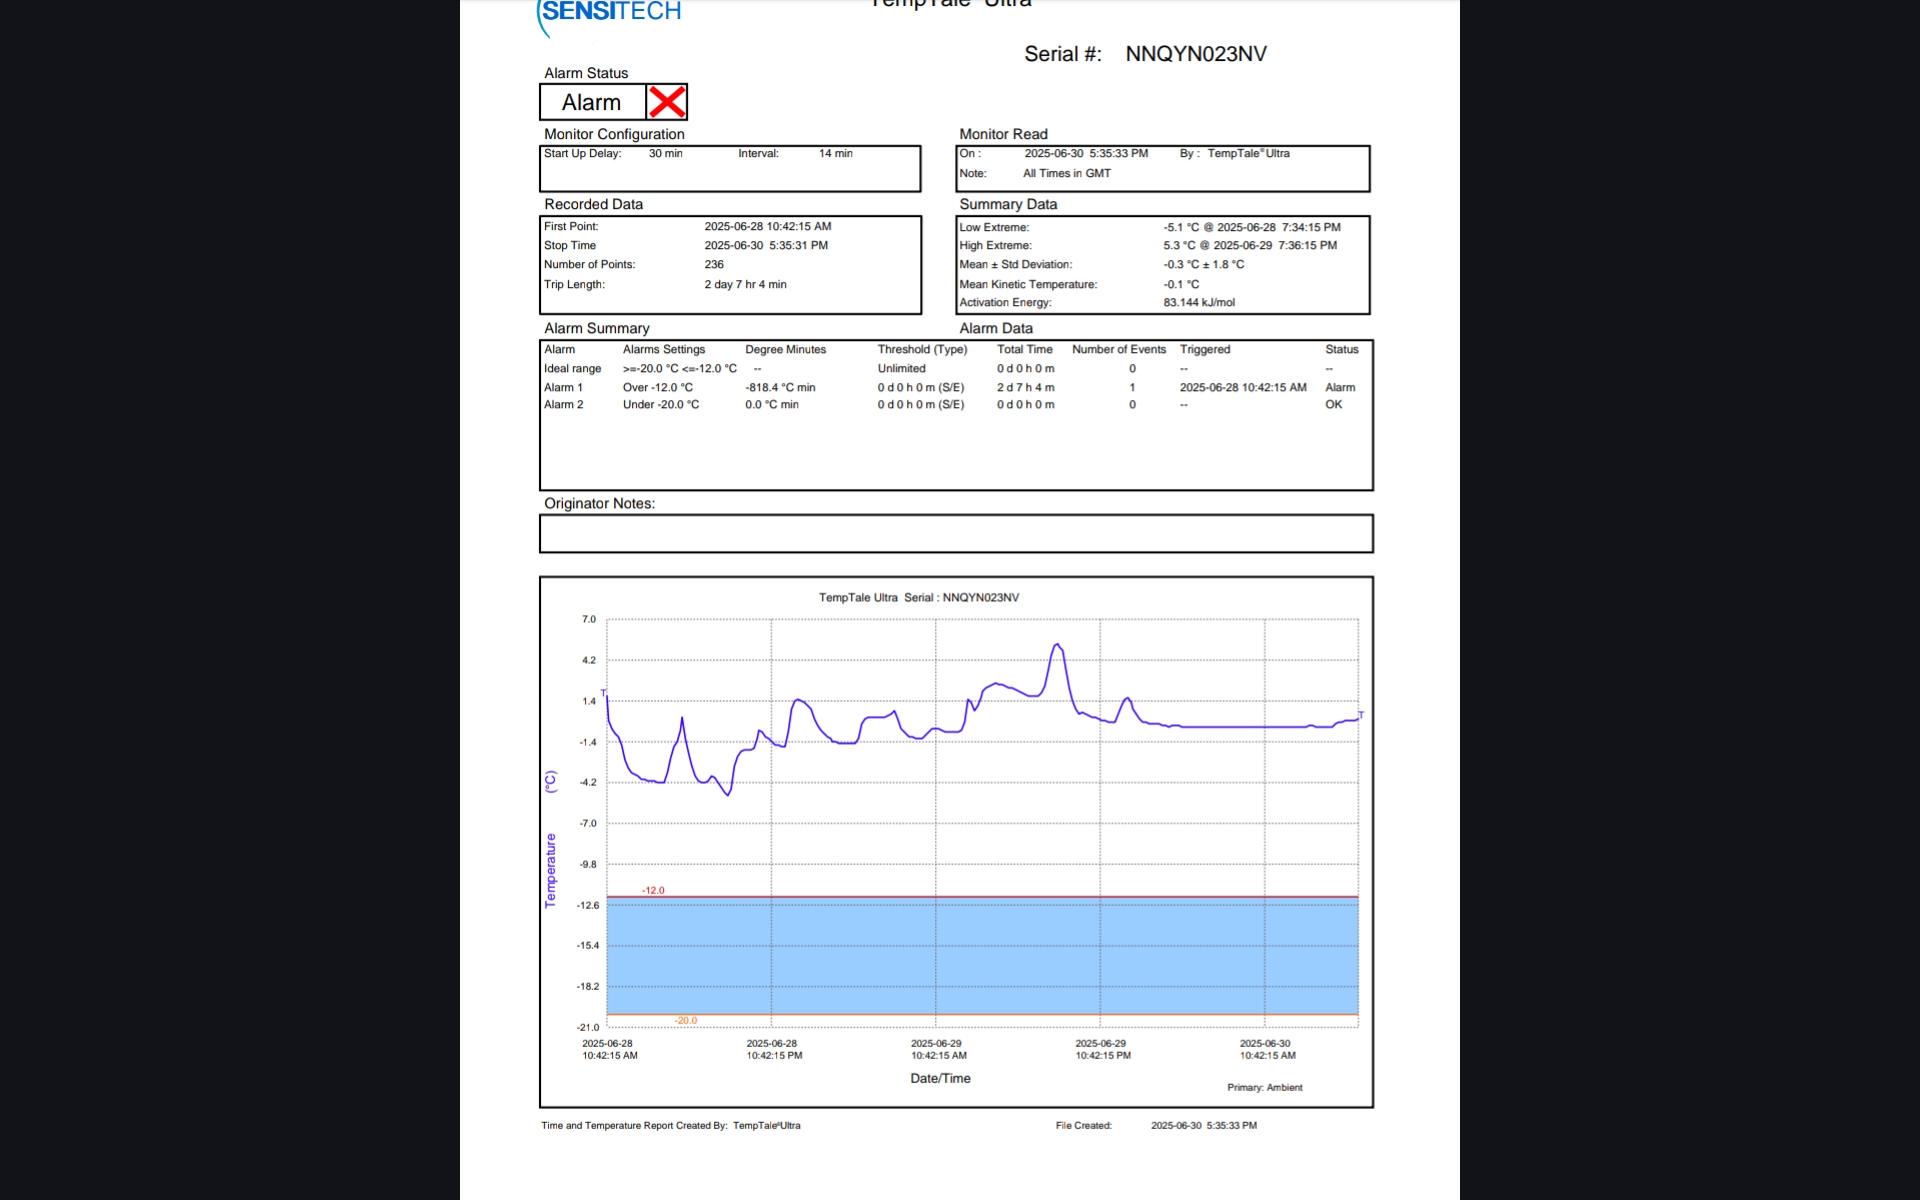This screenshot has height=1200, width=1920.
Task: Click the red X alarm icon
Action: 666,102
